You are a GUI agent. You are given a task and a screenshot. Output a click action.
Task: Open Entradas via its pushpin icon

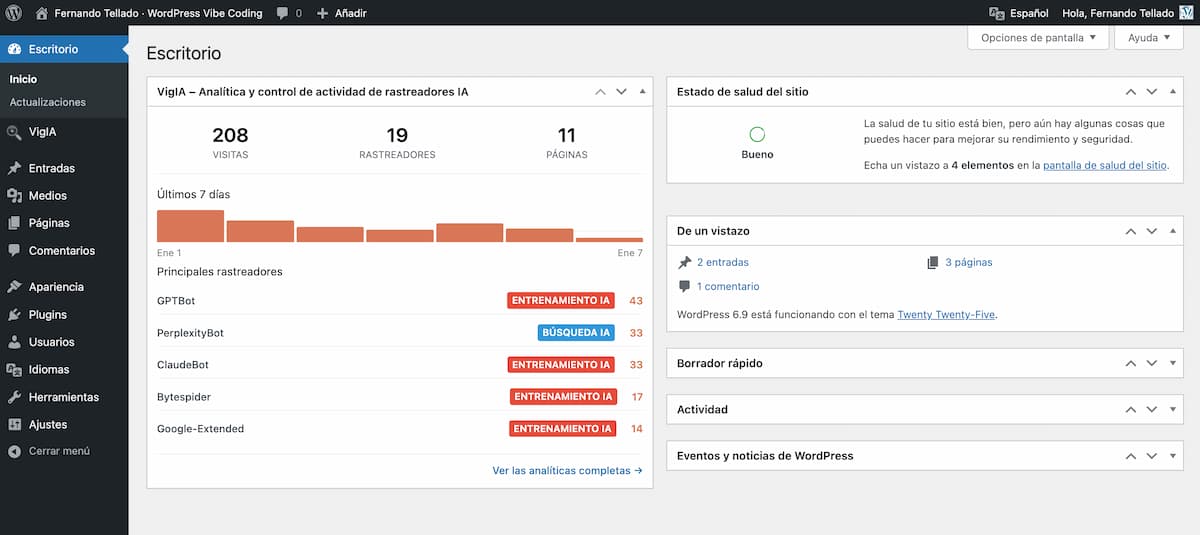click(x=14, y=168)
